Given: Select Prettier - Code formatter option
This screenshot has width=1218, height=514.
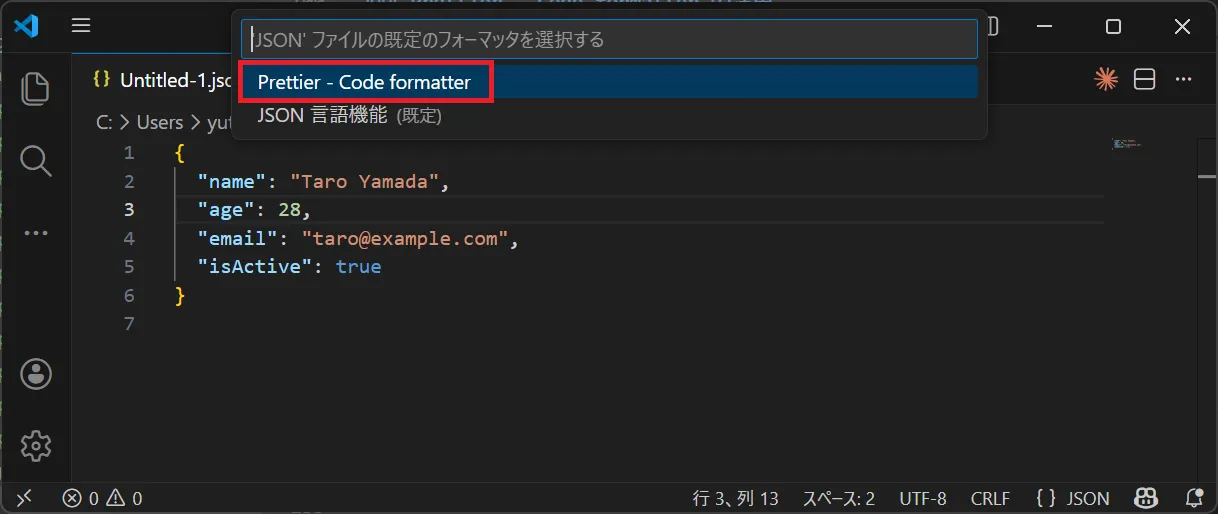Looking at the screenshot, I should pos(609,82).
